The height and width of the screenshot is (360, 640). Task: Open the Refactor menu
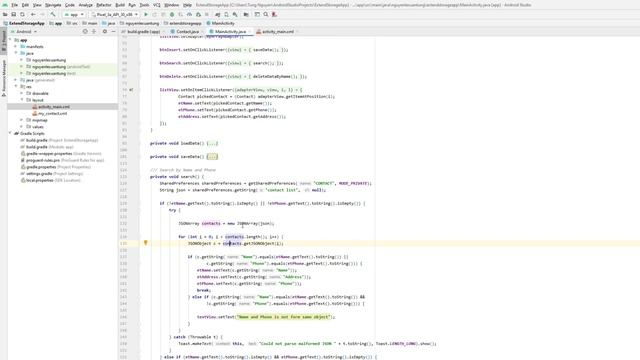(x=104, y=5)
